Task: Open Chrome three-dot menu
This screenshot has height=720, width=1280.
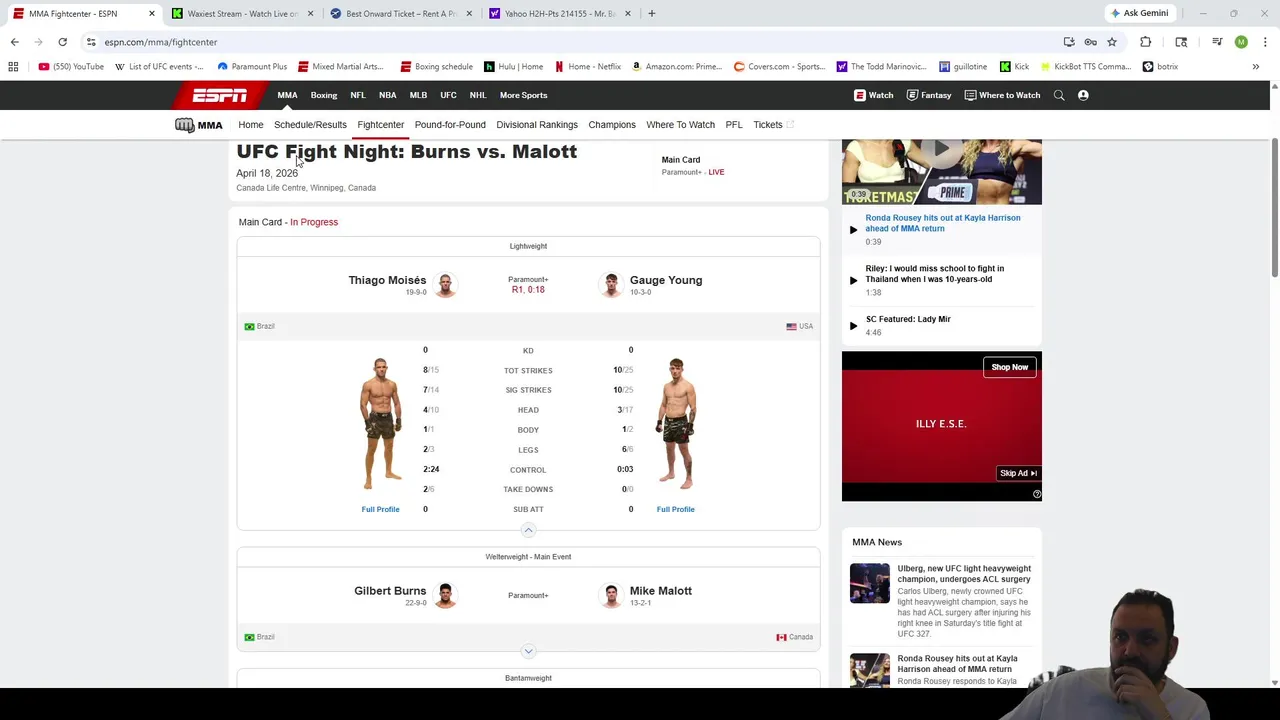Action: pyautogui.click(x=1265, y=42)
